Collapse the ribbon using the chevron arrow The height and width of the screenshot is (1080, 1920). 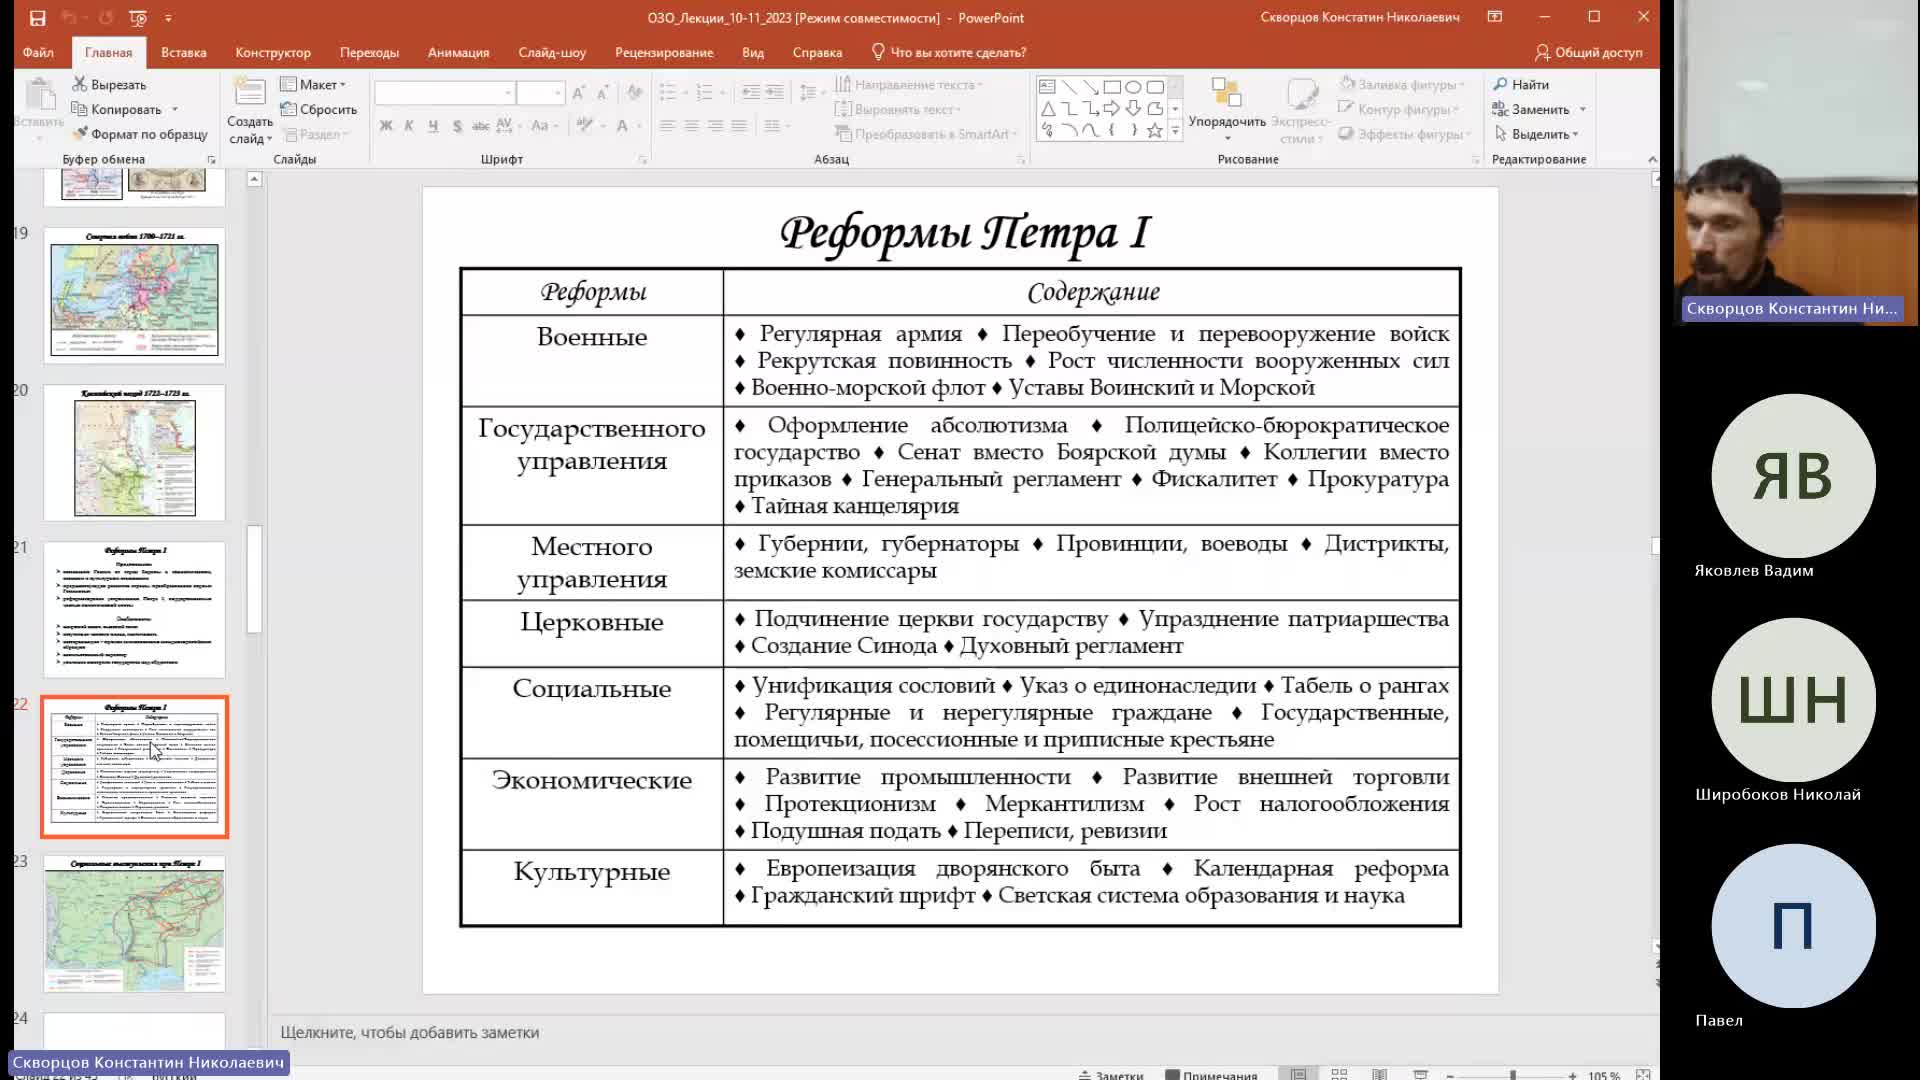click(1652, 159)
